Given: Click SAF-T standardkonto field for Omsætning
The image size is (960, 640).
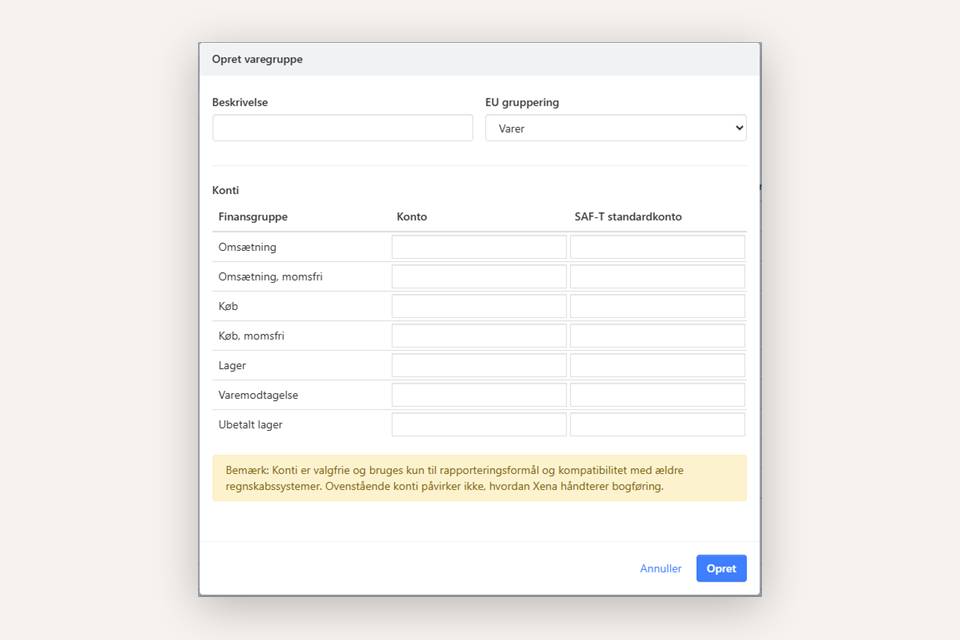Looking at the screenshot, I should tap(657, 247).
